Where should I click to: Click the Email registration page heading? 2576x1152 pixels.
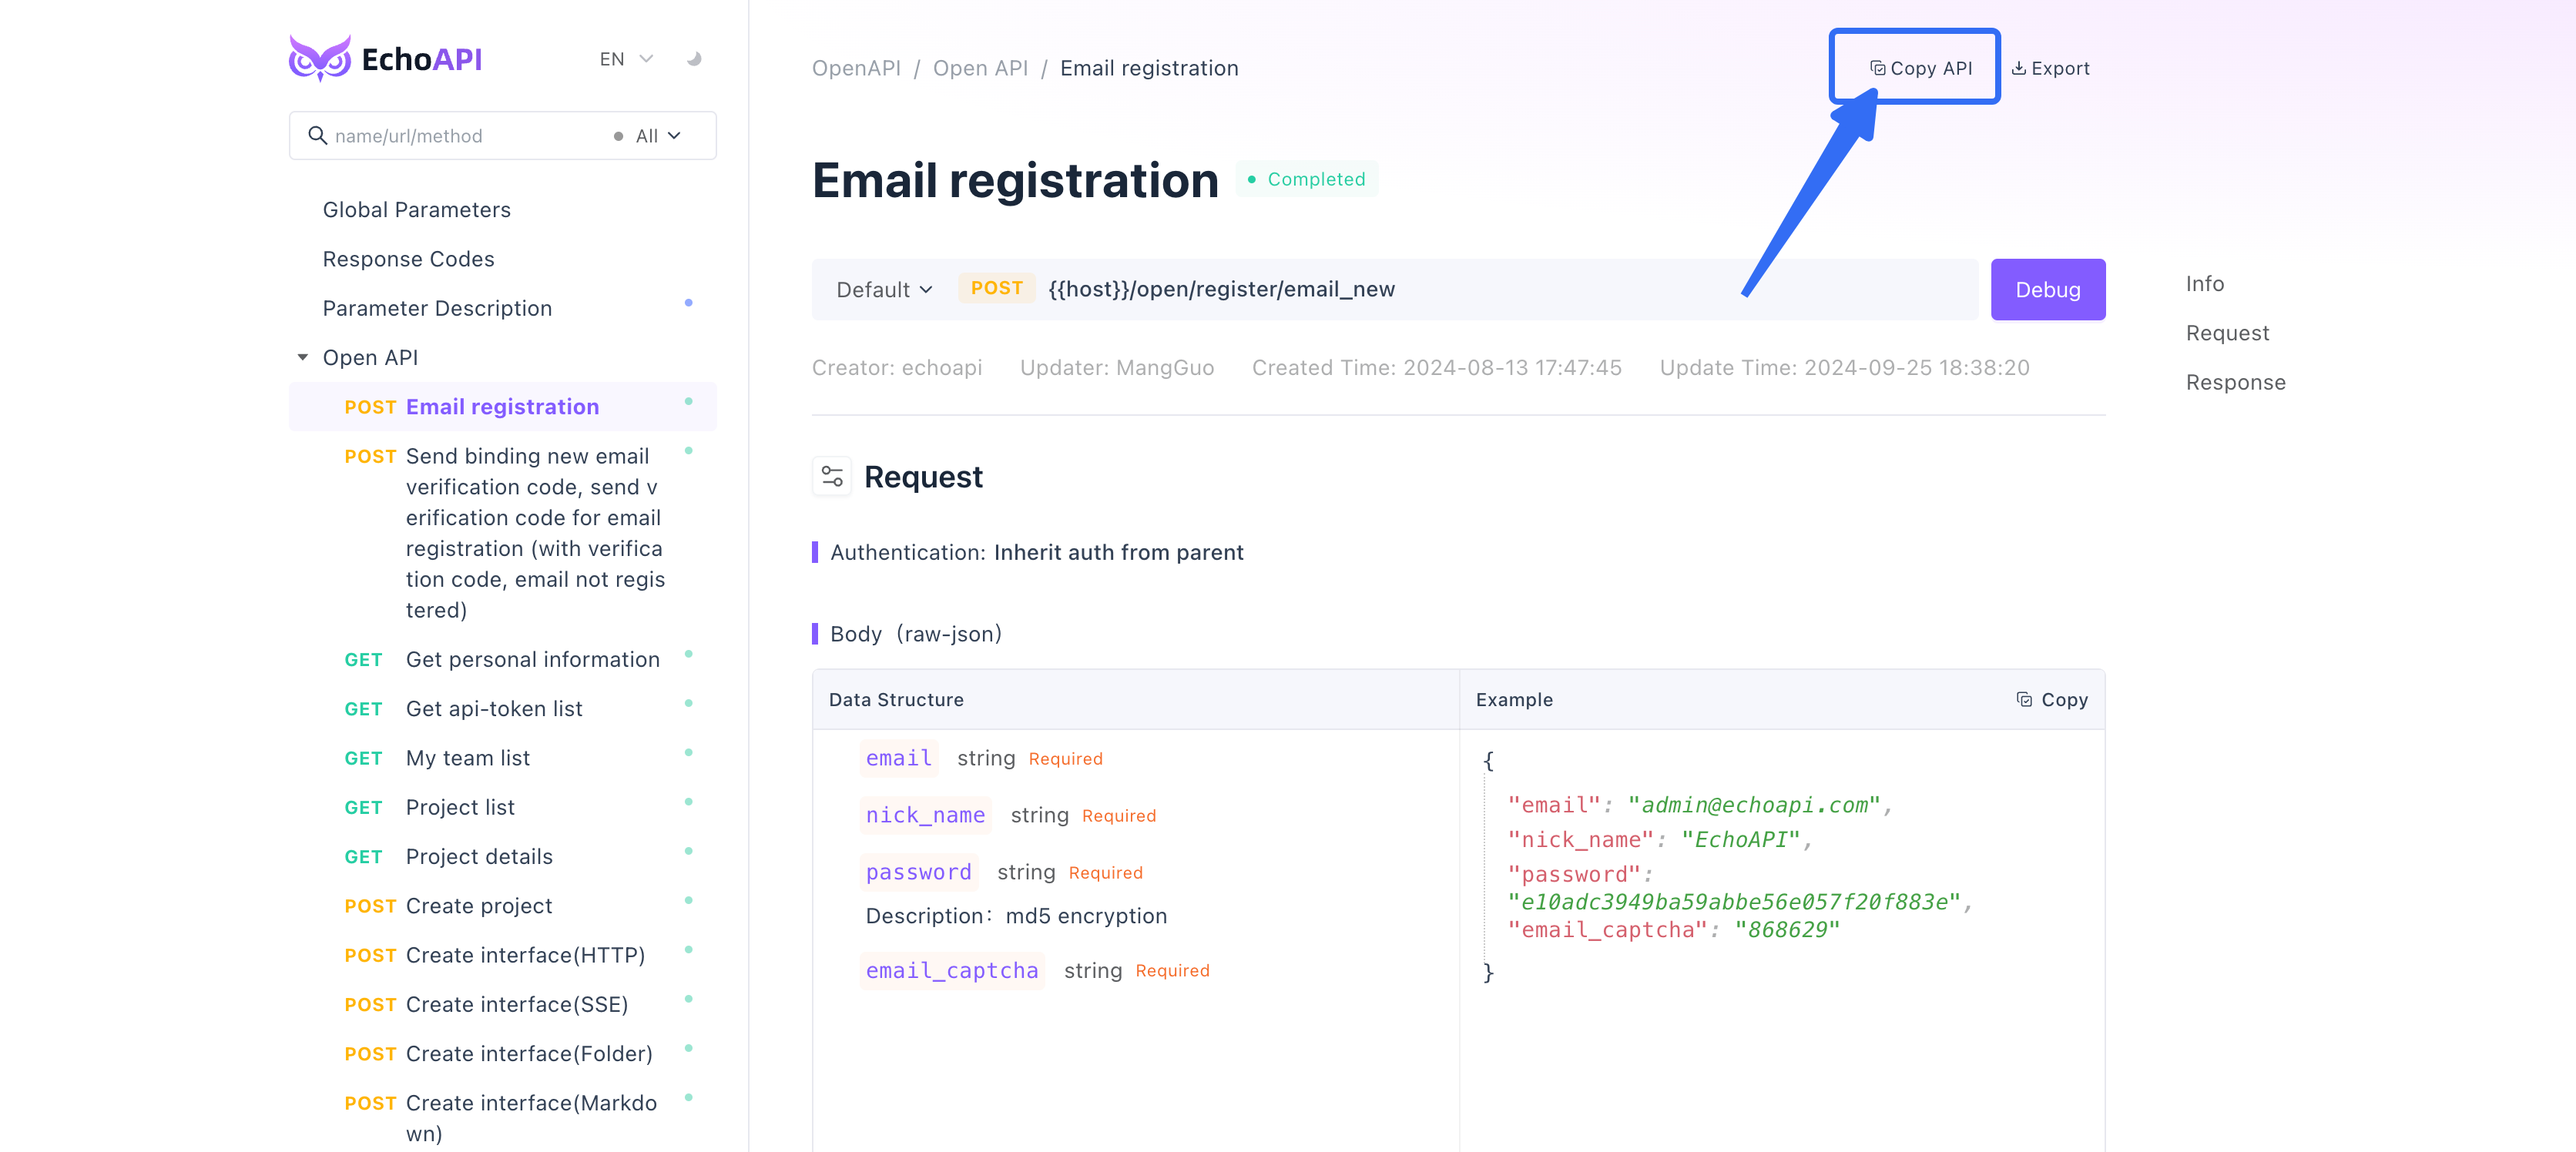click(1015, 180)
